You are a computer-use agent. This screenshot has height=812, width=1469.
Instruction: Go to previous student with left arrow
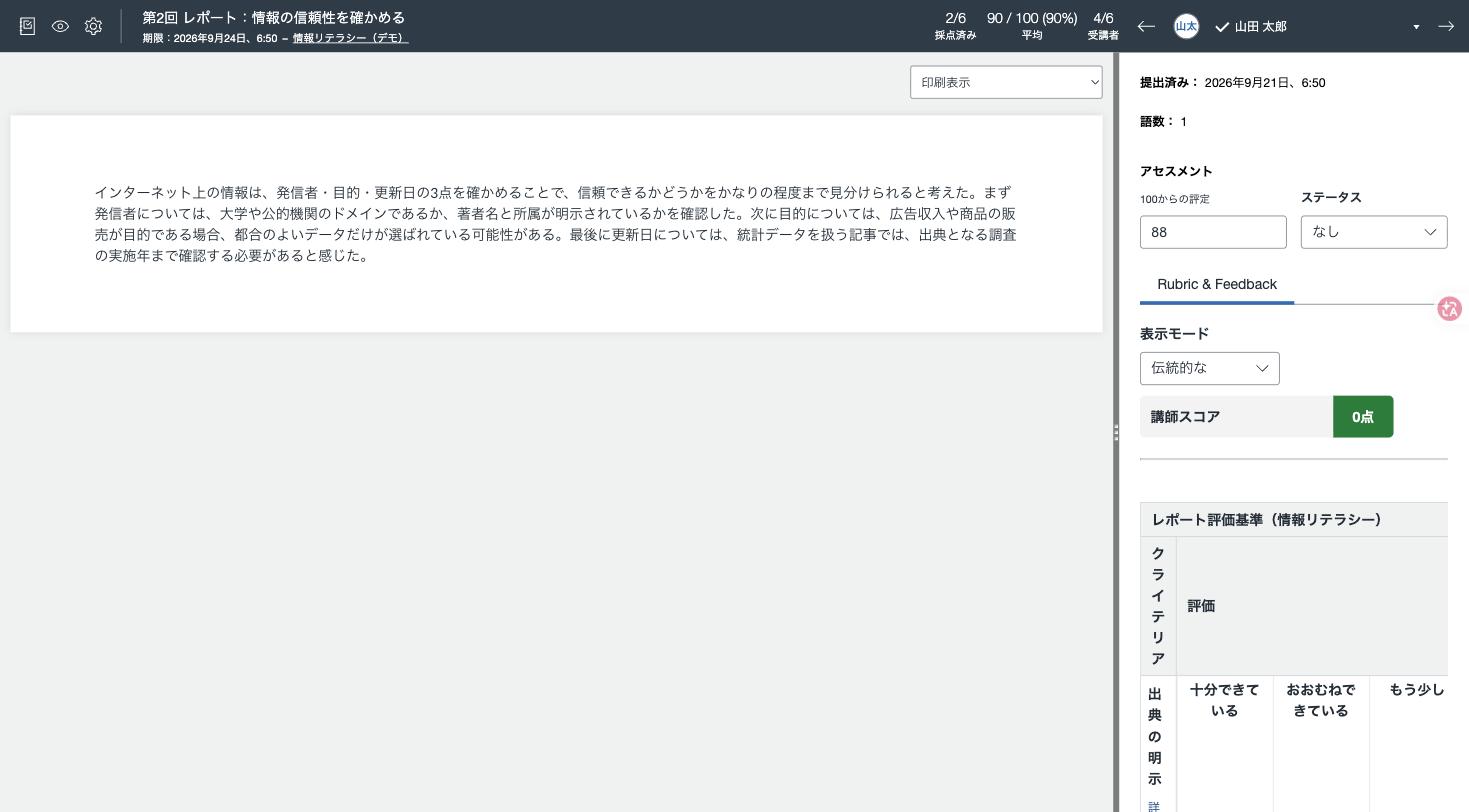coord(1146,26)
